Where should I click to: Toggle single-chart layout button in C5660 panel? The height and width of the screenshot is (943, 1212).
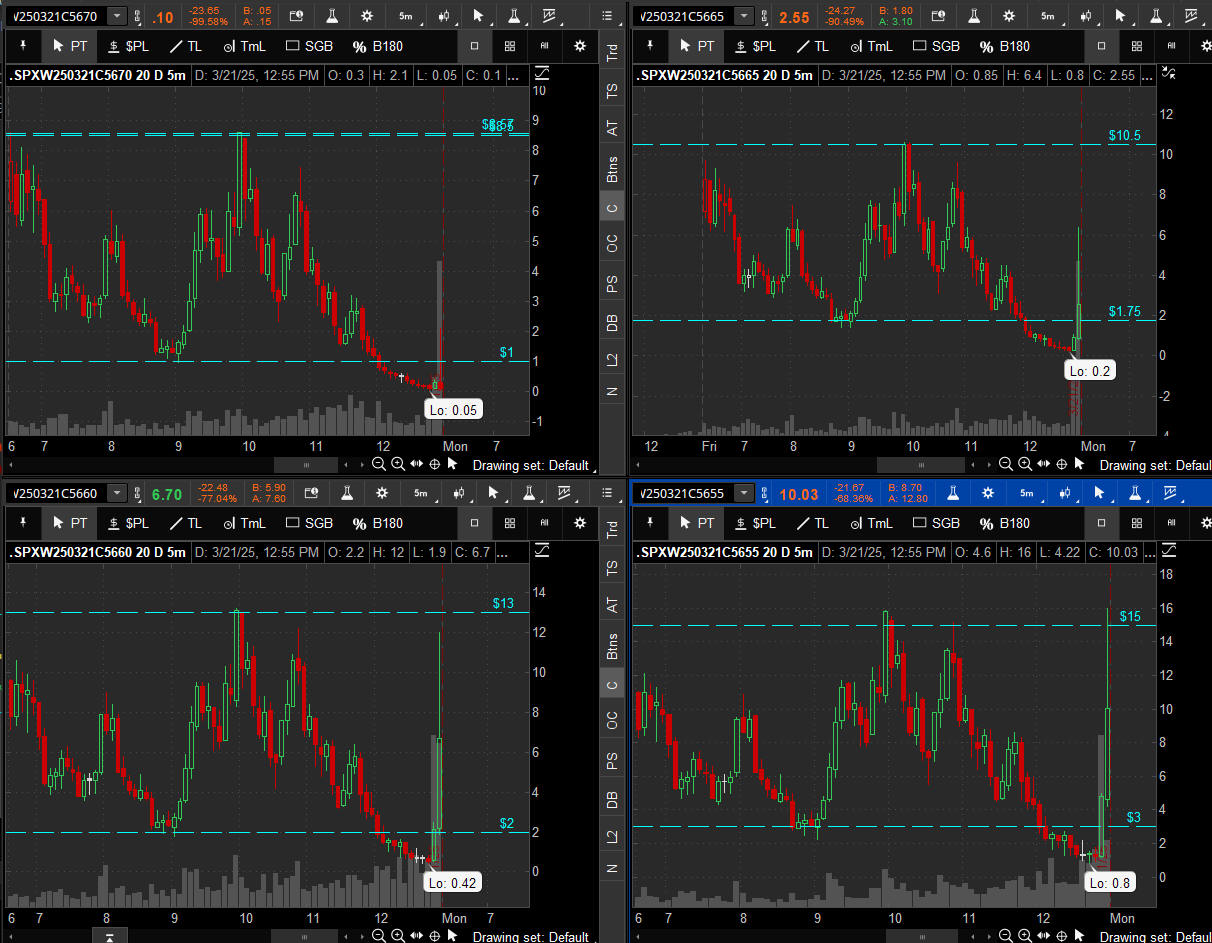click(475, 523)
